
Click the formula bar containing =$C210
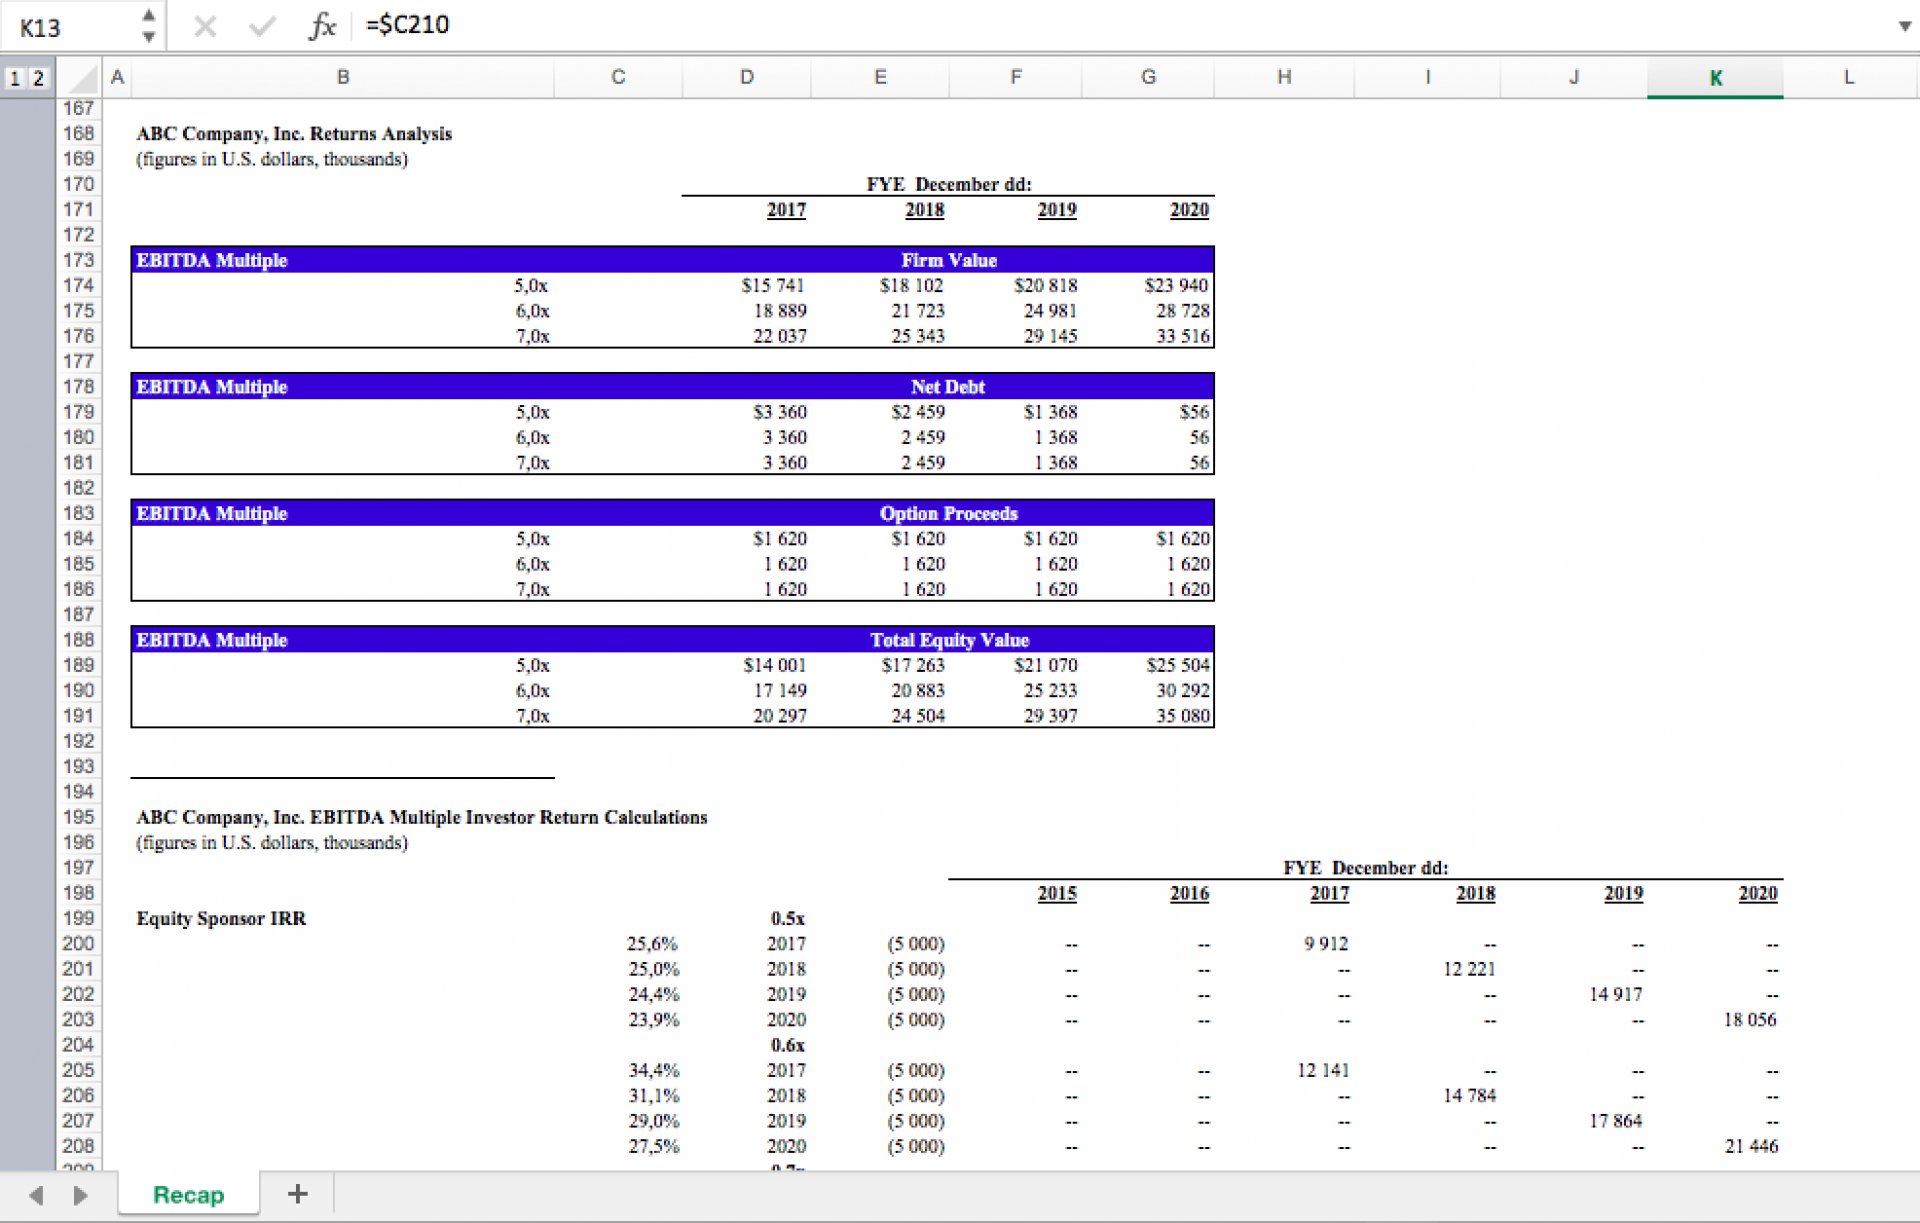click(1120, 25)
